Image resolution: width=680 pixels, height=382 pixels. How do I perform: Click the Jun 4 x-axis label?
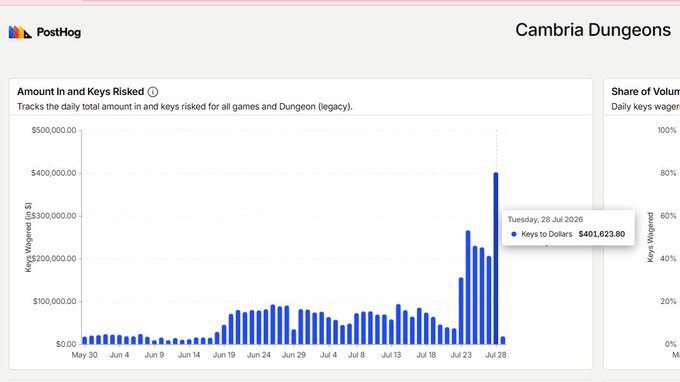pos(119,355)
